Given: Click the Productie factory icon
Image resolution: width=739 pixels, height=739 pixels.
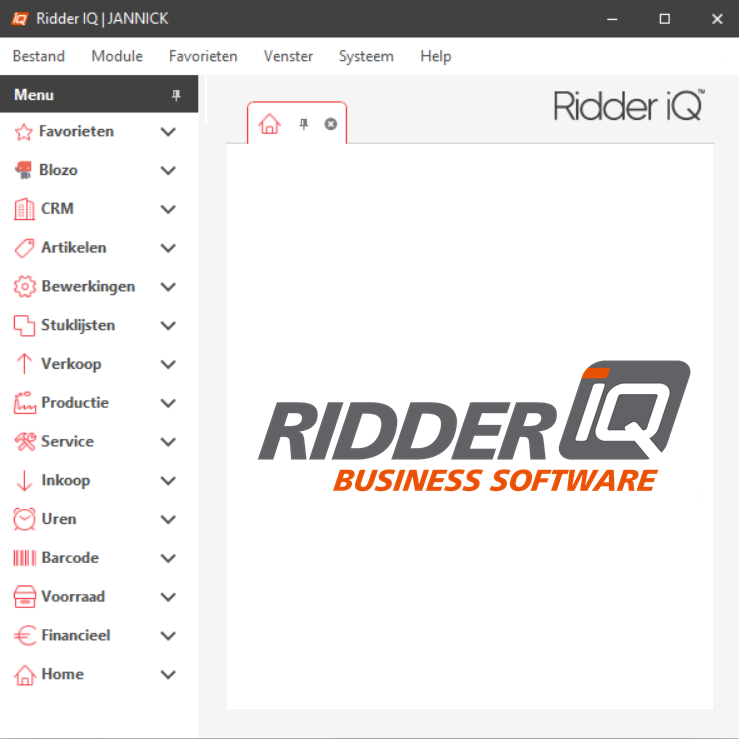Looking at the screenshot, I should click(x=24, y=403).
